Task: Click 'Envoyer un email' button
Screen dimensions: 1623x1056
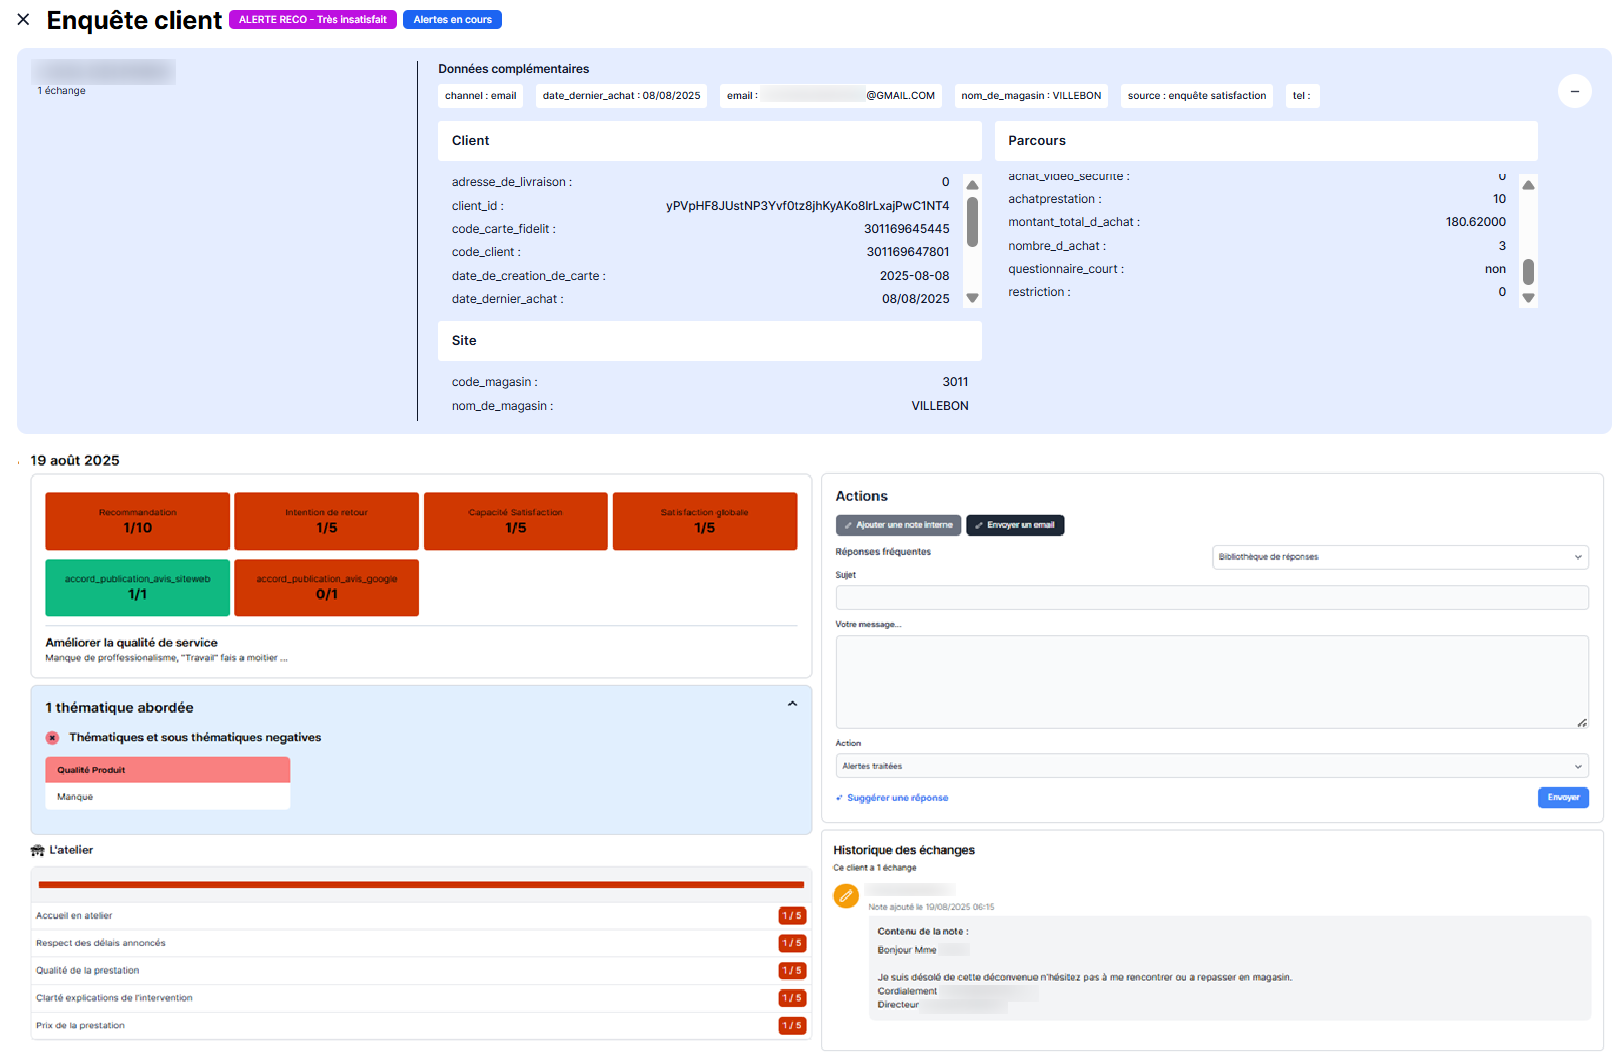Action: point(1014,525)
